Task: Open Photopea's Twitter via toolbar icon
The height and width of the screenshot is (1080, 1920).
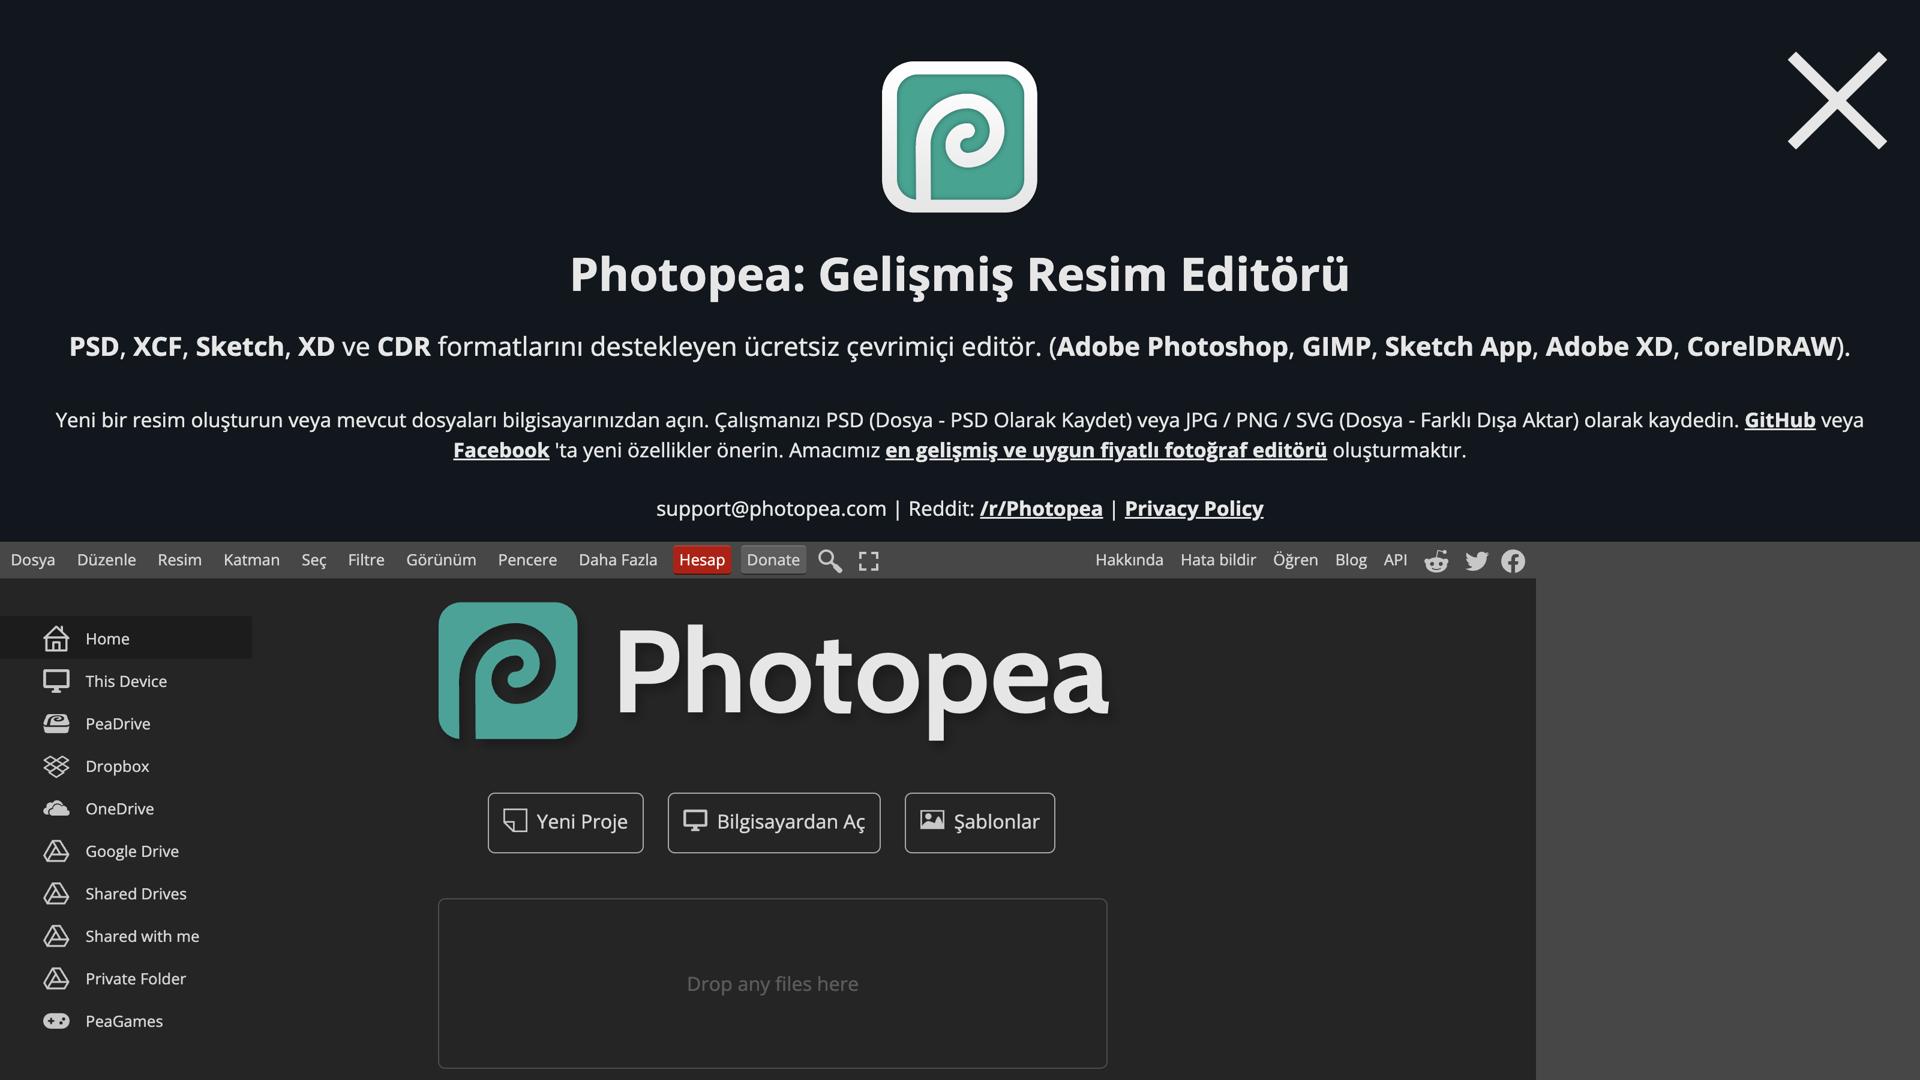Action: [x=1476, y=561]
